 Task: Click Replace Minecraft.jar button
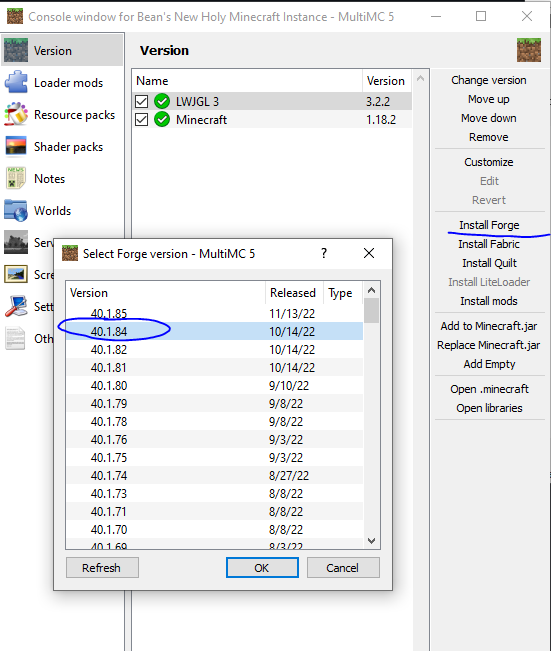click(x=489, y=345)
